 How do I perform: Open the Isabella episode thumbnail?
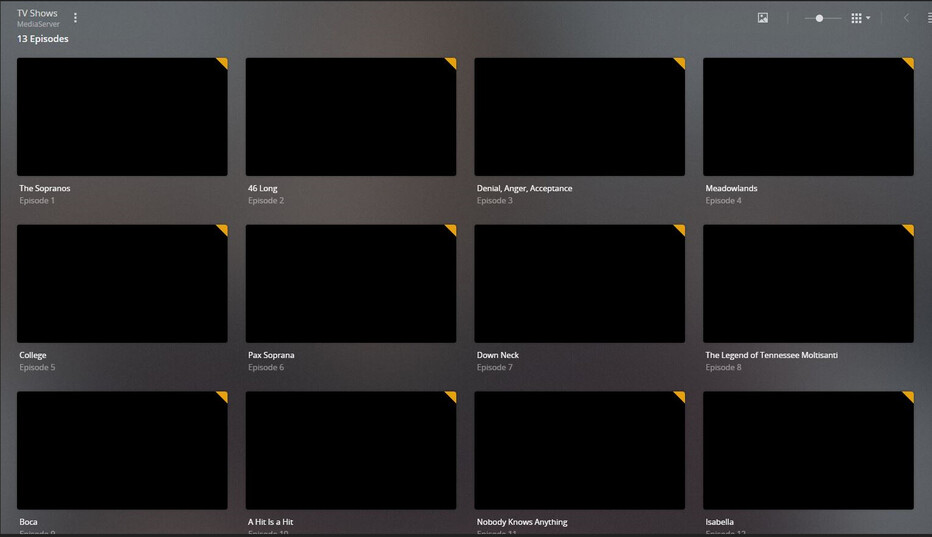coord(808,450)
